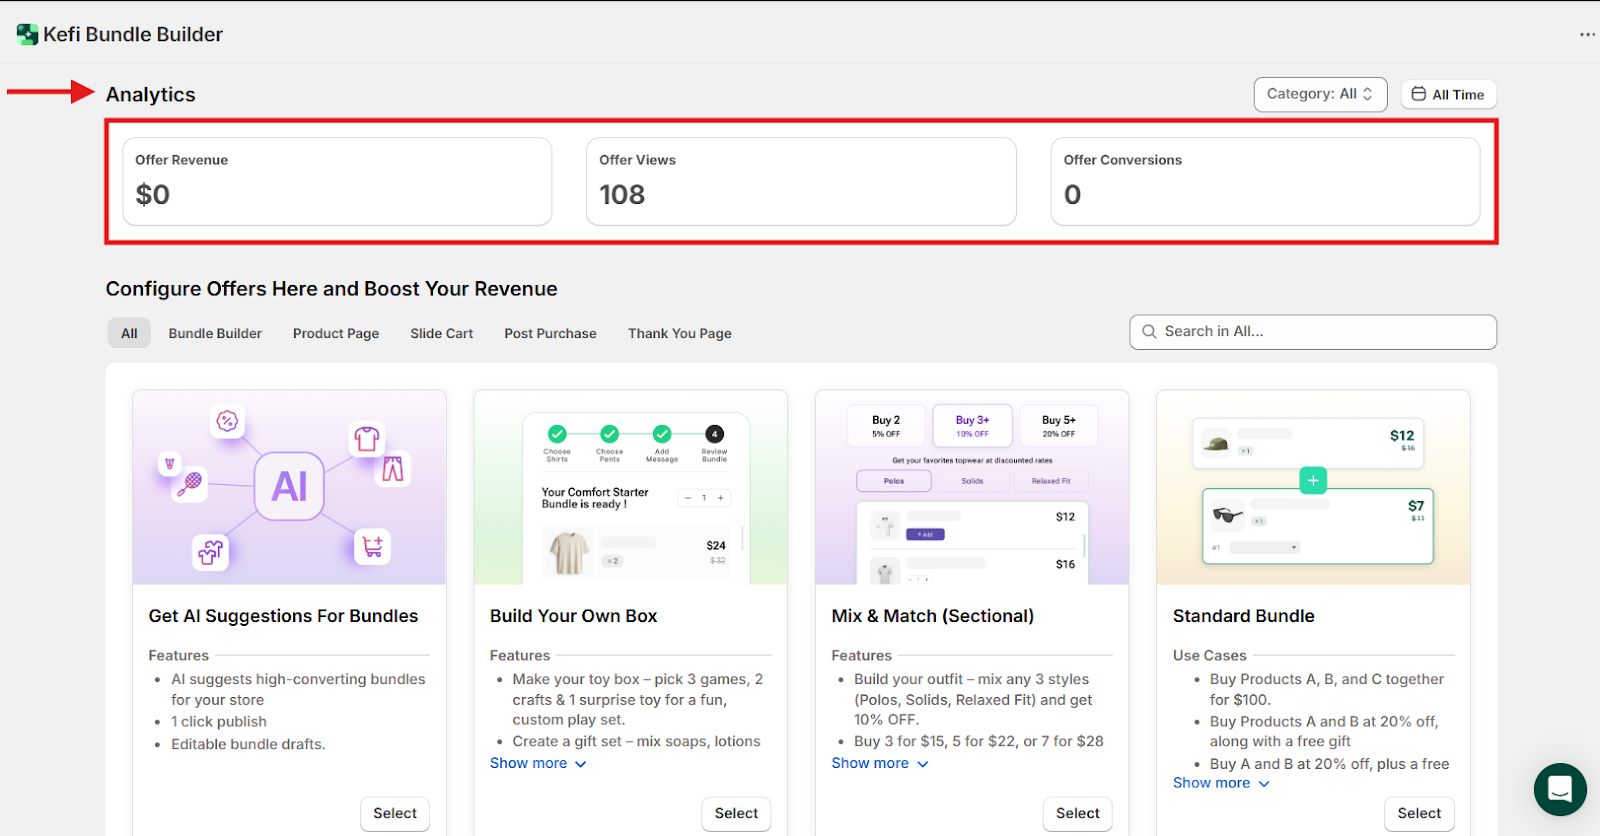Image resolution: width=1600 pixels, height=836 pixels.
Task: Open the Category: All dropdown
Action: click(1319, 94)
